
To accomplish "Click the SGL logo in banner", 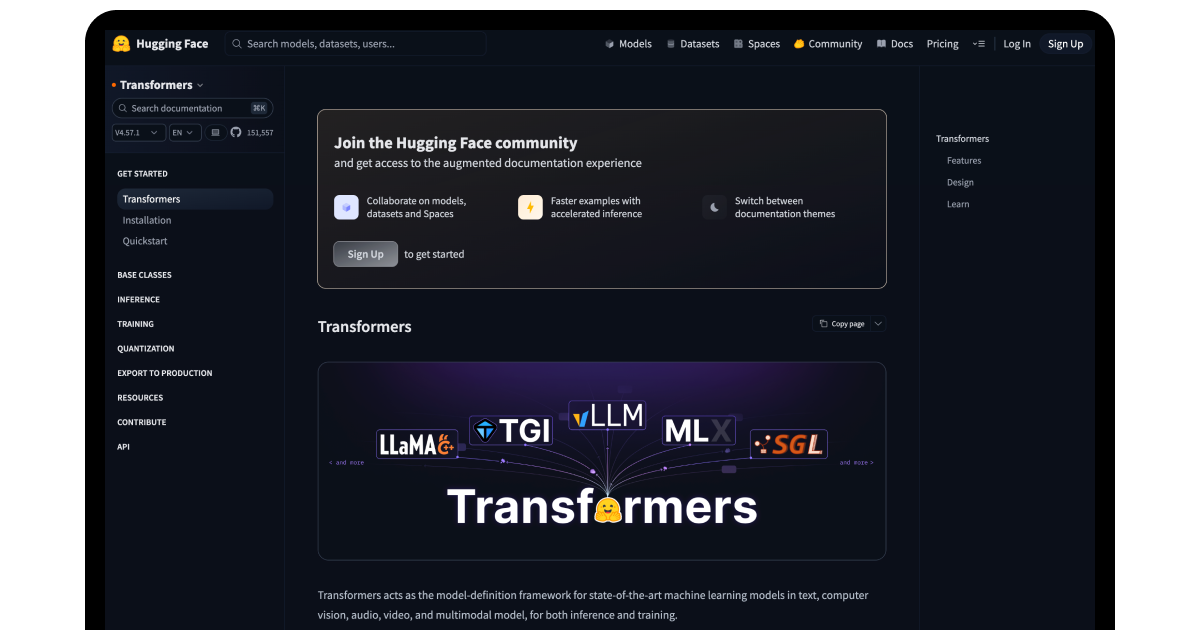I will point(789,444).
